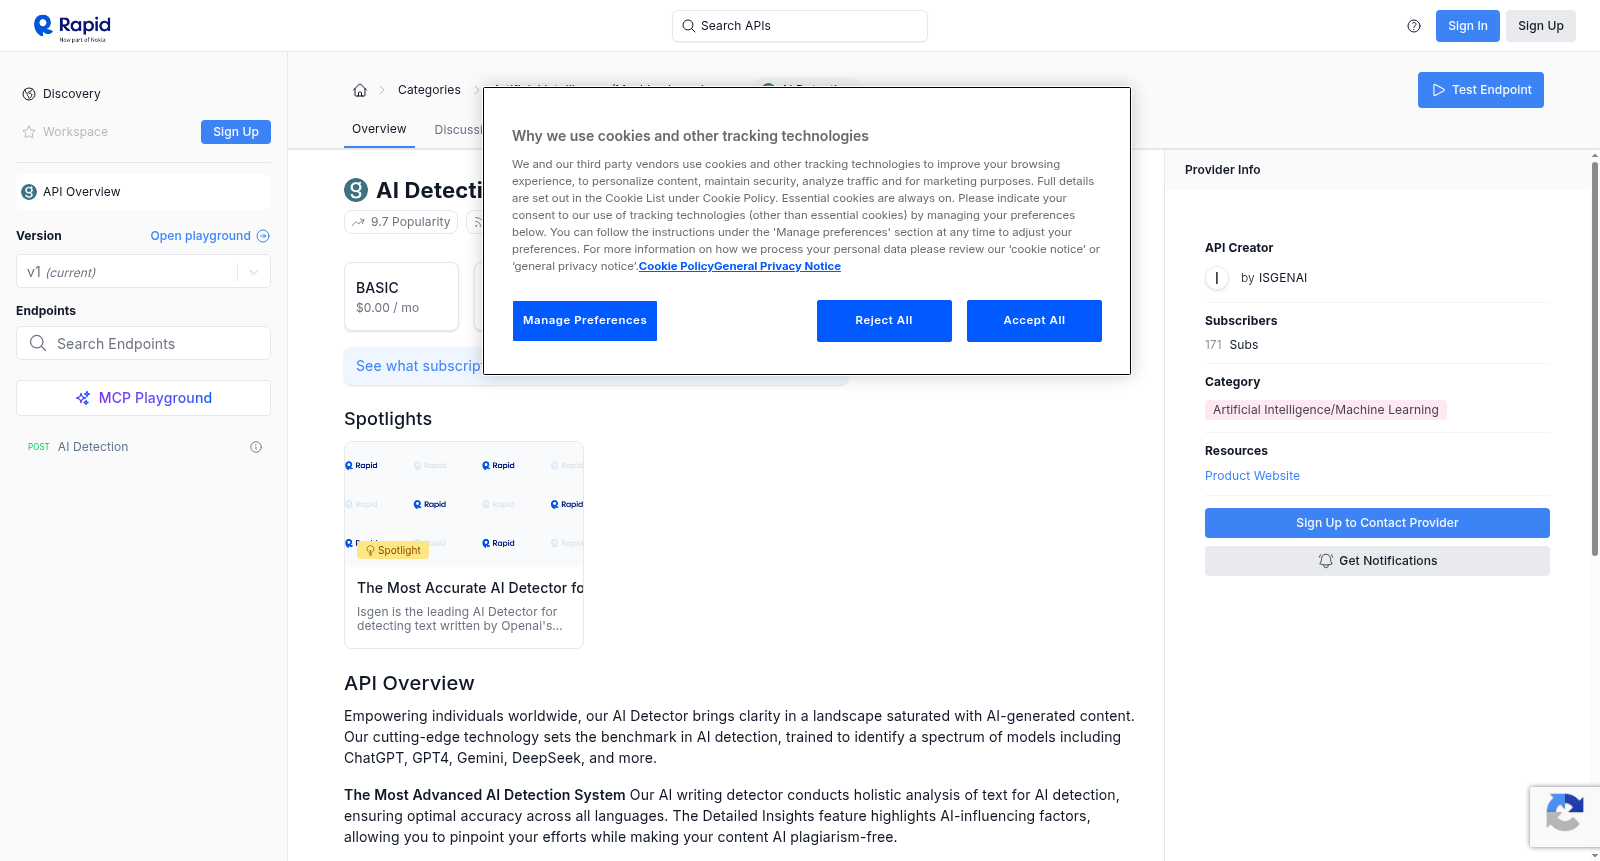
Task: Select API Overview in the sidebar
Action: pos(143,192)
